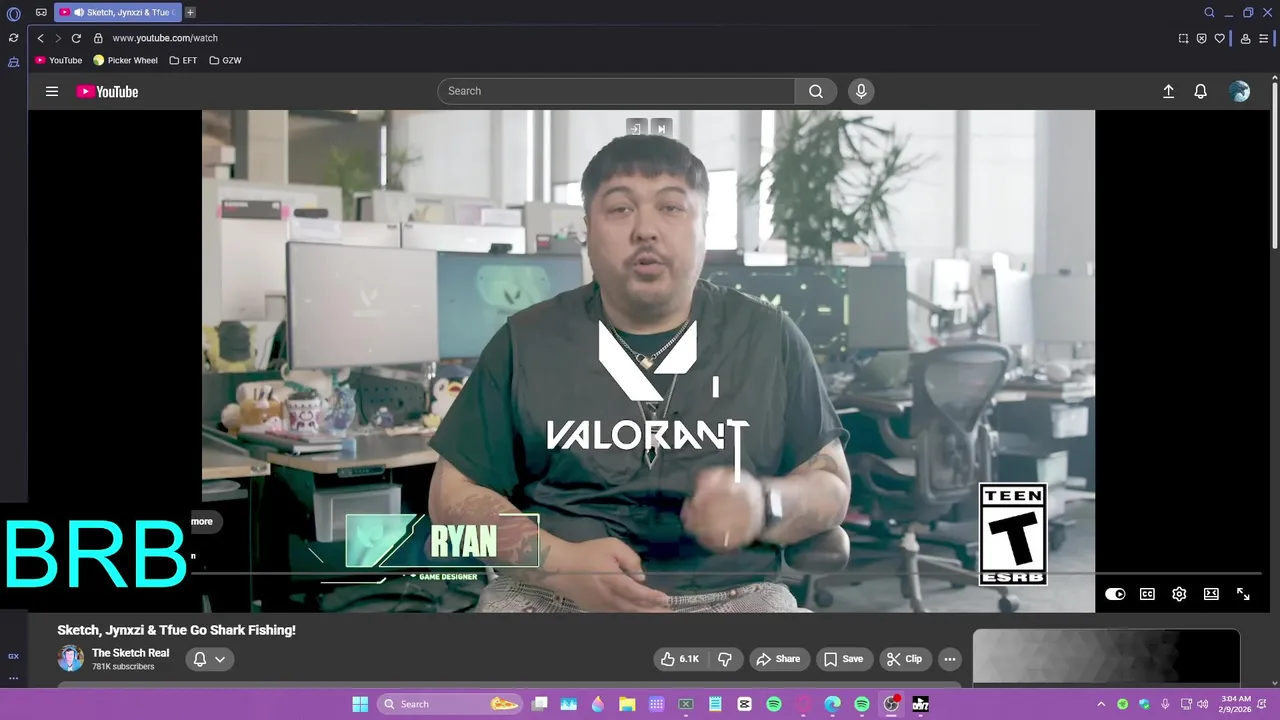
Task: Open the ad blocker shield icon
Action: click(1201, 38)
